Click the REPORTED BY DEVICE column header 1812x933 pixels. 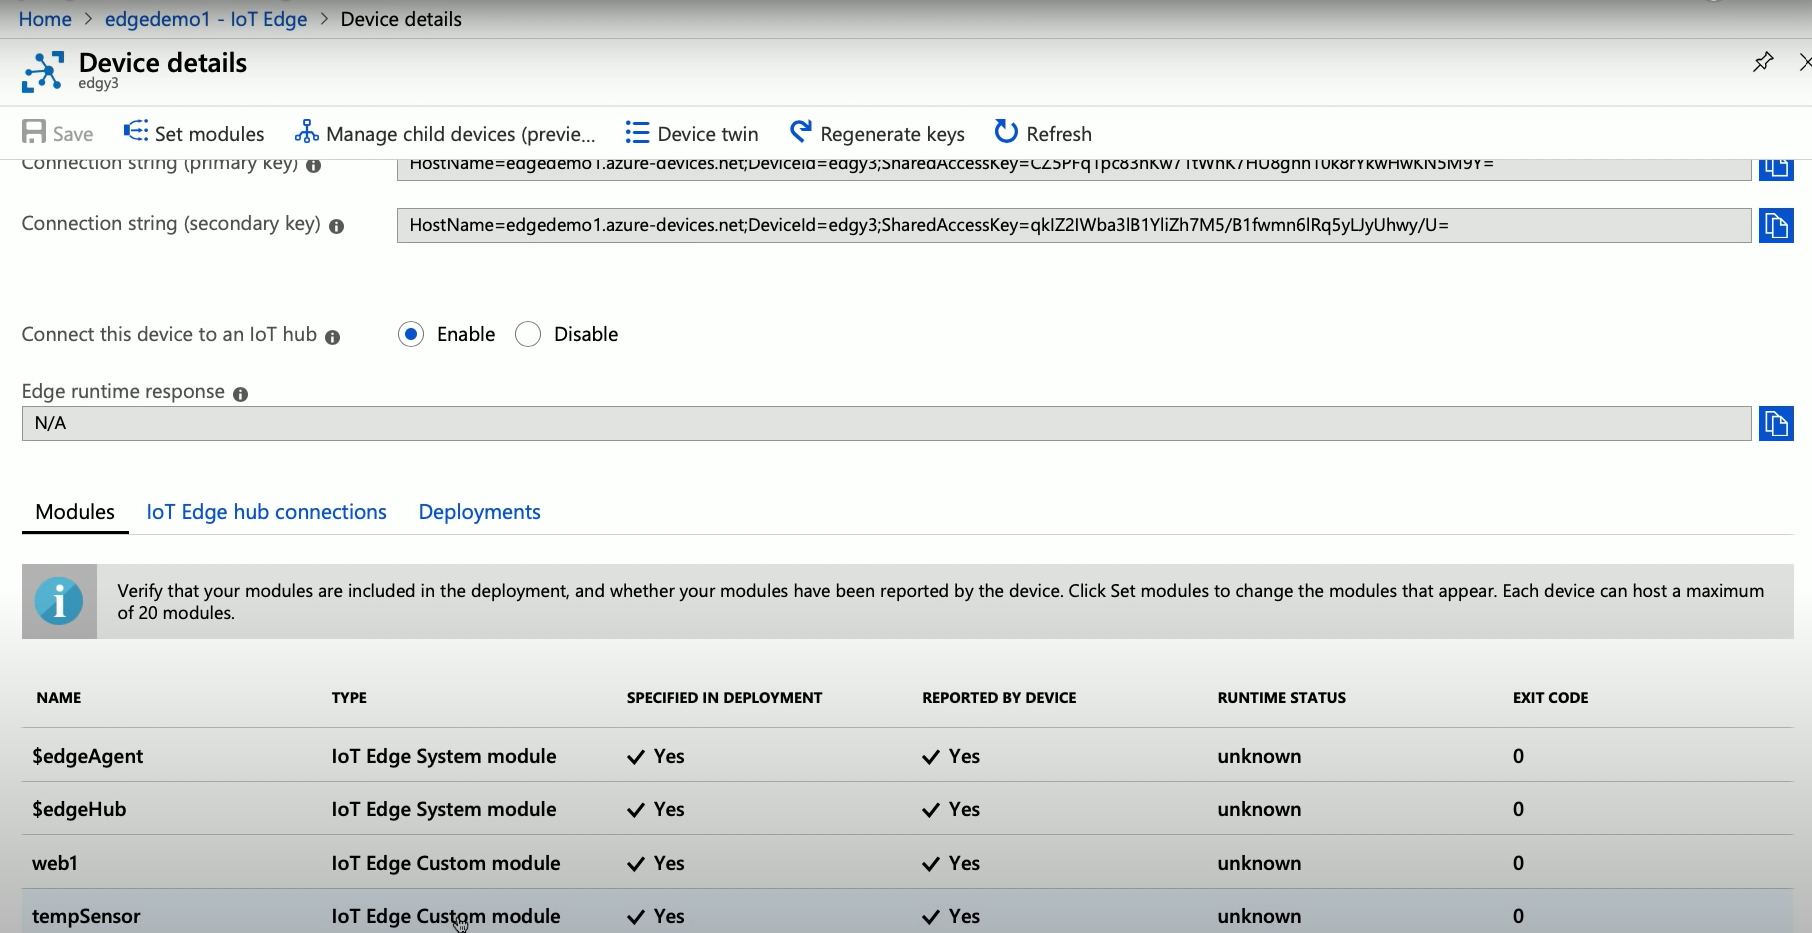coord(999,698)
